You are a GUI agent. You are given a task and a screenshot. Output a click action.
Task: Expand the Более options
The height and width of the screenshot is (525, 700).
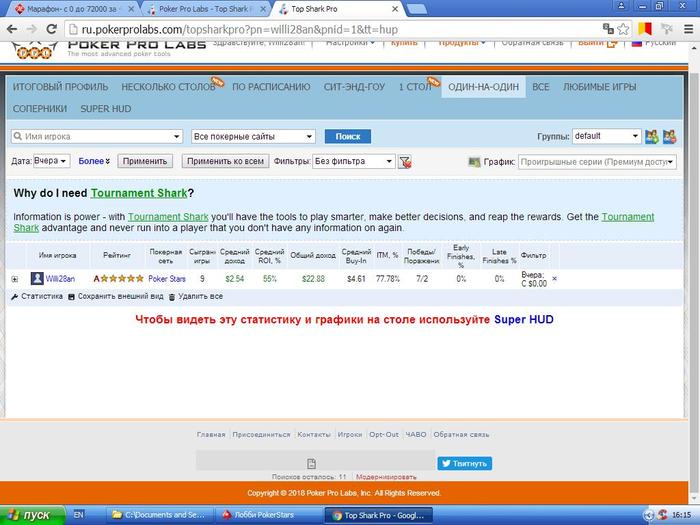tap(94, 161)
